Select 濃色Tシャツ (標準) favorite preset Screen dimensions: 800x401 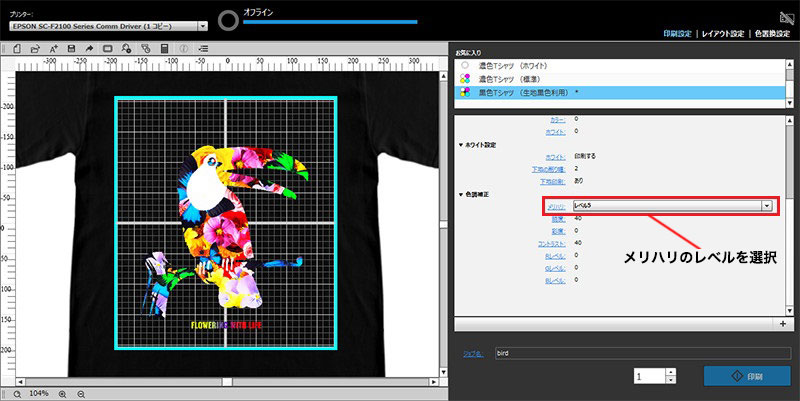509,78
